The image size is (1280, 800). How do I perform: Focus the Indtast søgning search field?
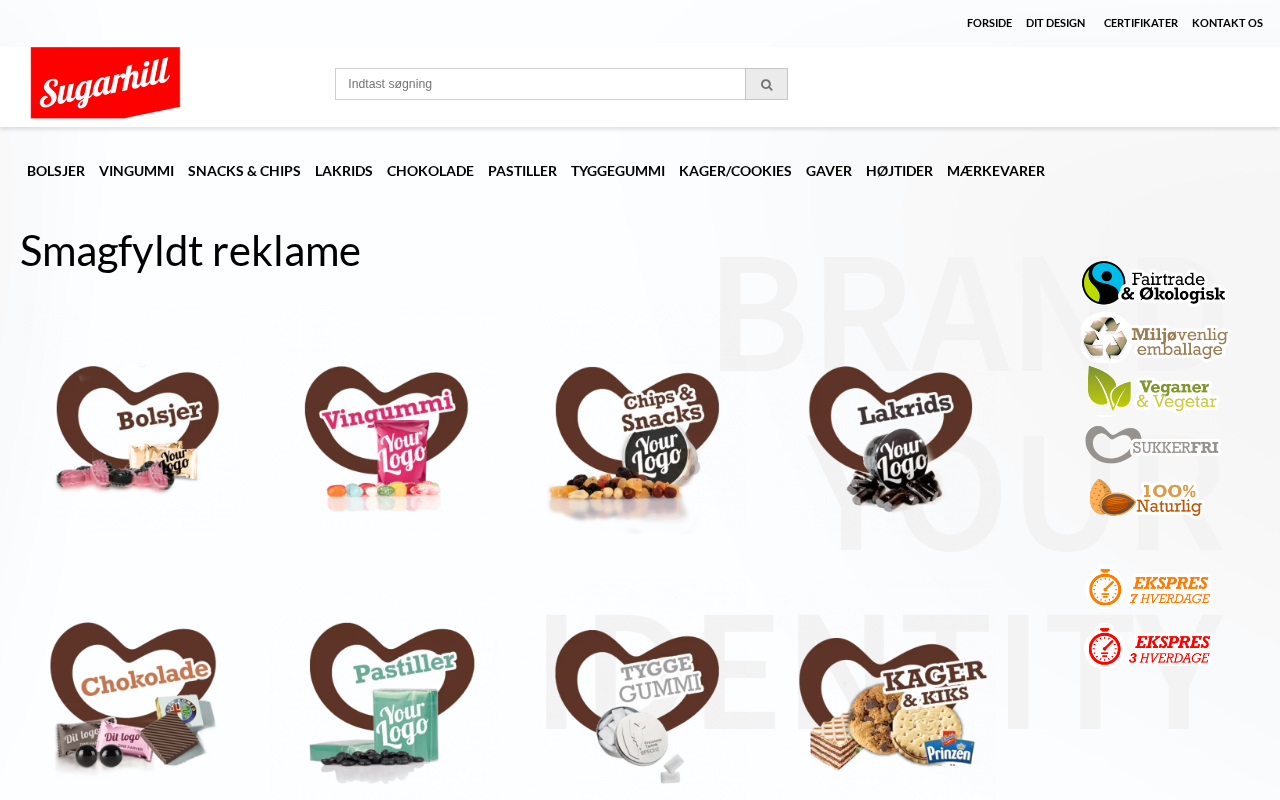540,84
